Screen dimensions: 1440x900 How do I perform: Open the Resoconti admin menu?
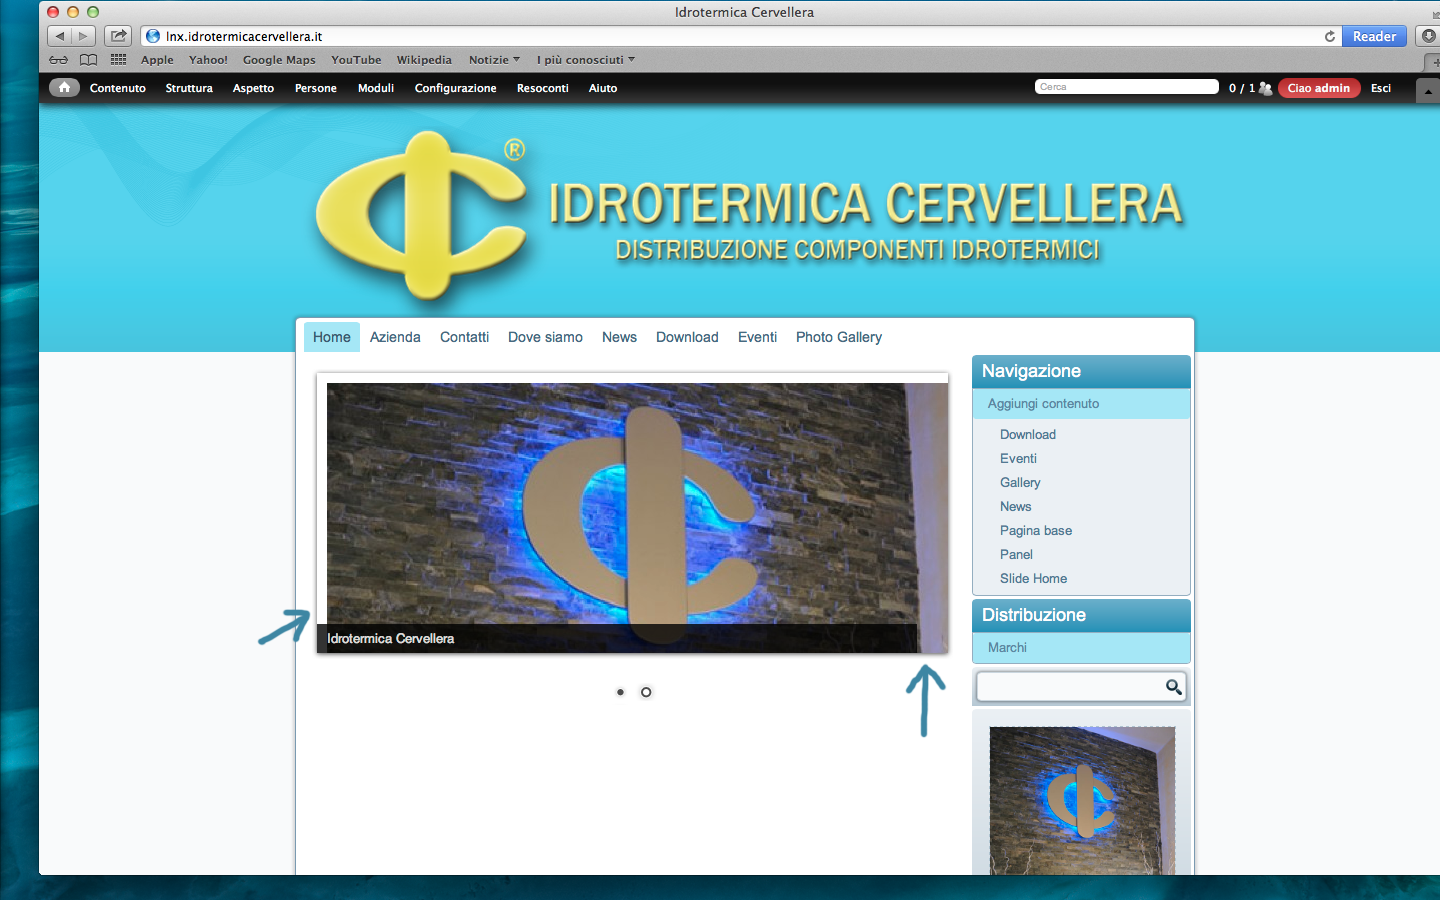point(543,88)
